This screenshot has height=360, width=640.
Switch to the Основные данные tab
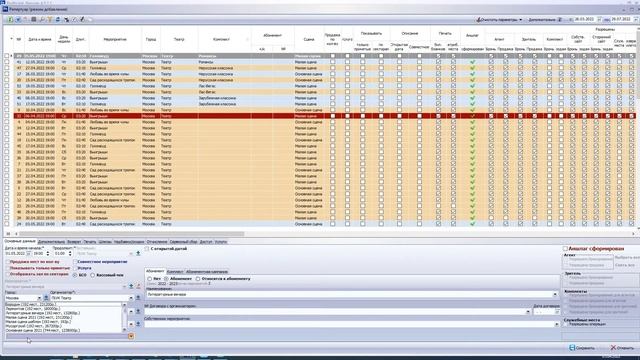coord(20,242)
